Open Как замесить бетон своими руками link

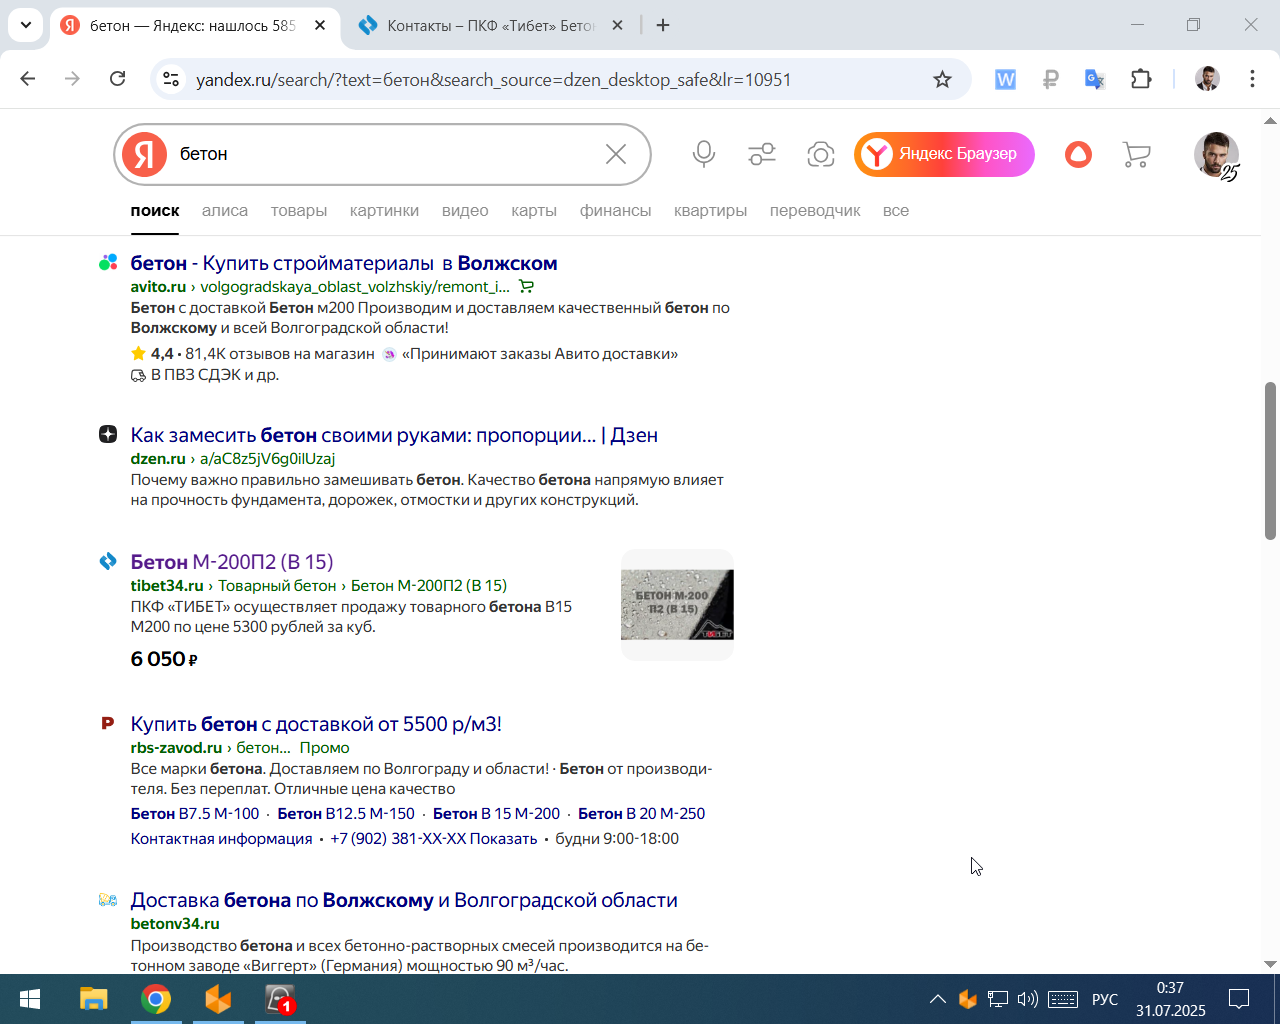click(x=394, y=435)
